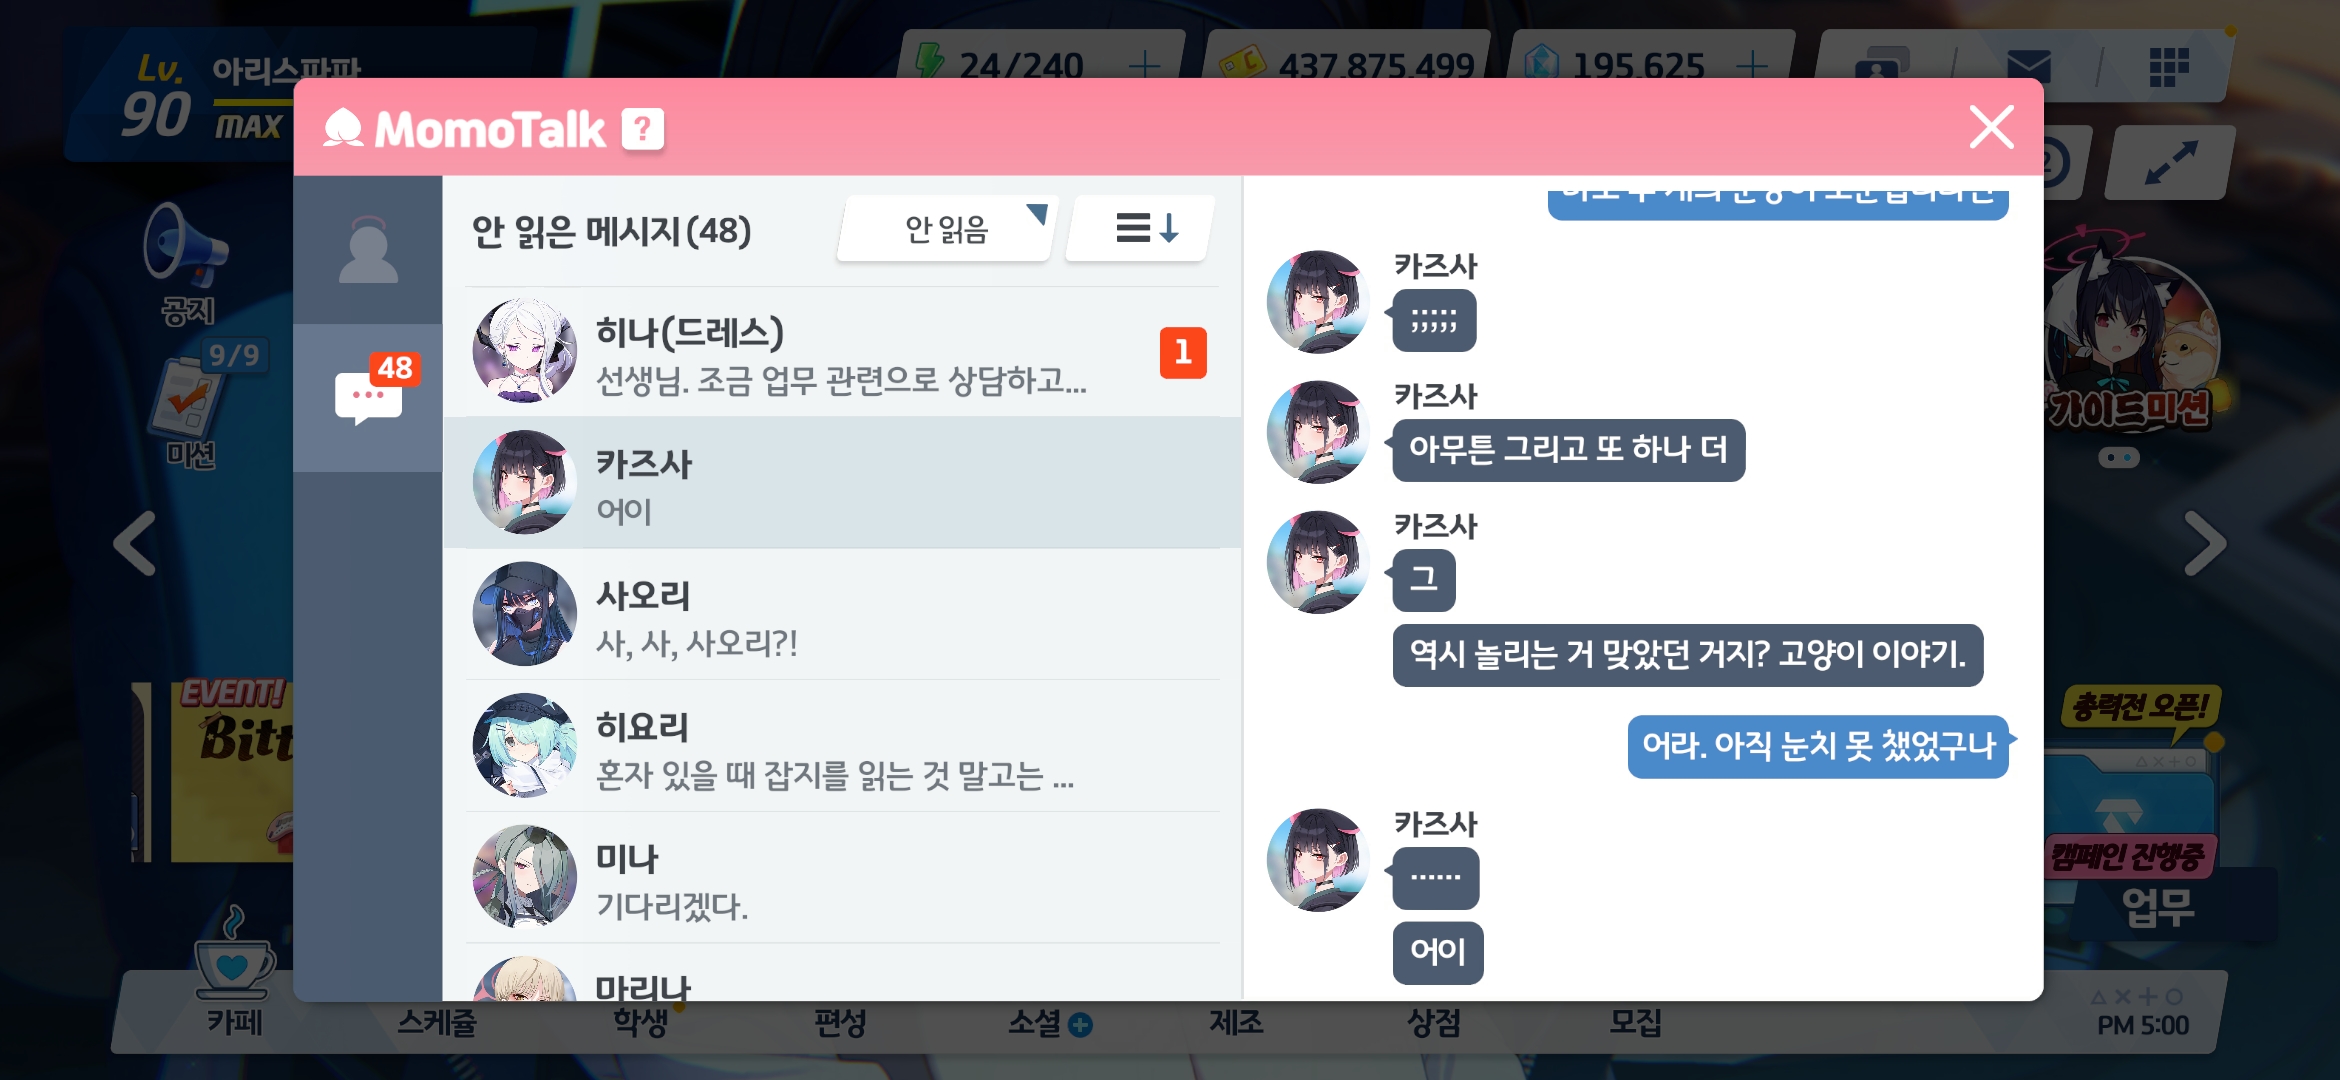Open the MomoTalk help question-mark icon
This screenshot has width=2340, height=1080.
coord(643,129)
